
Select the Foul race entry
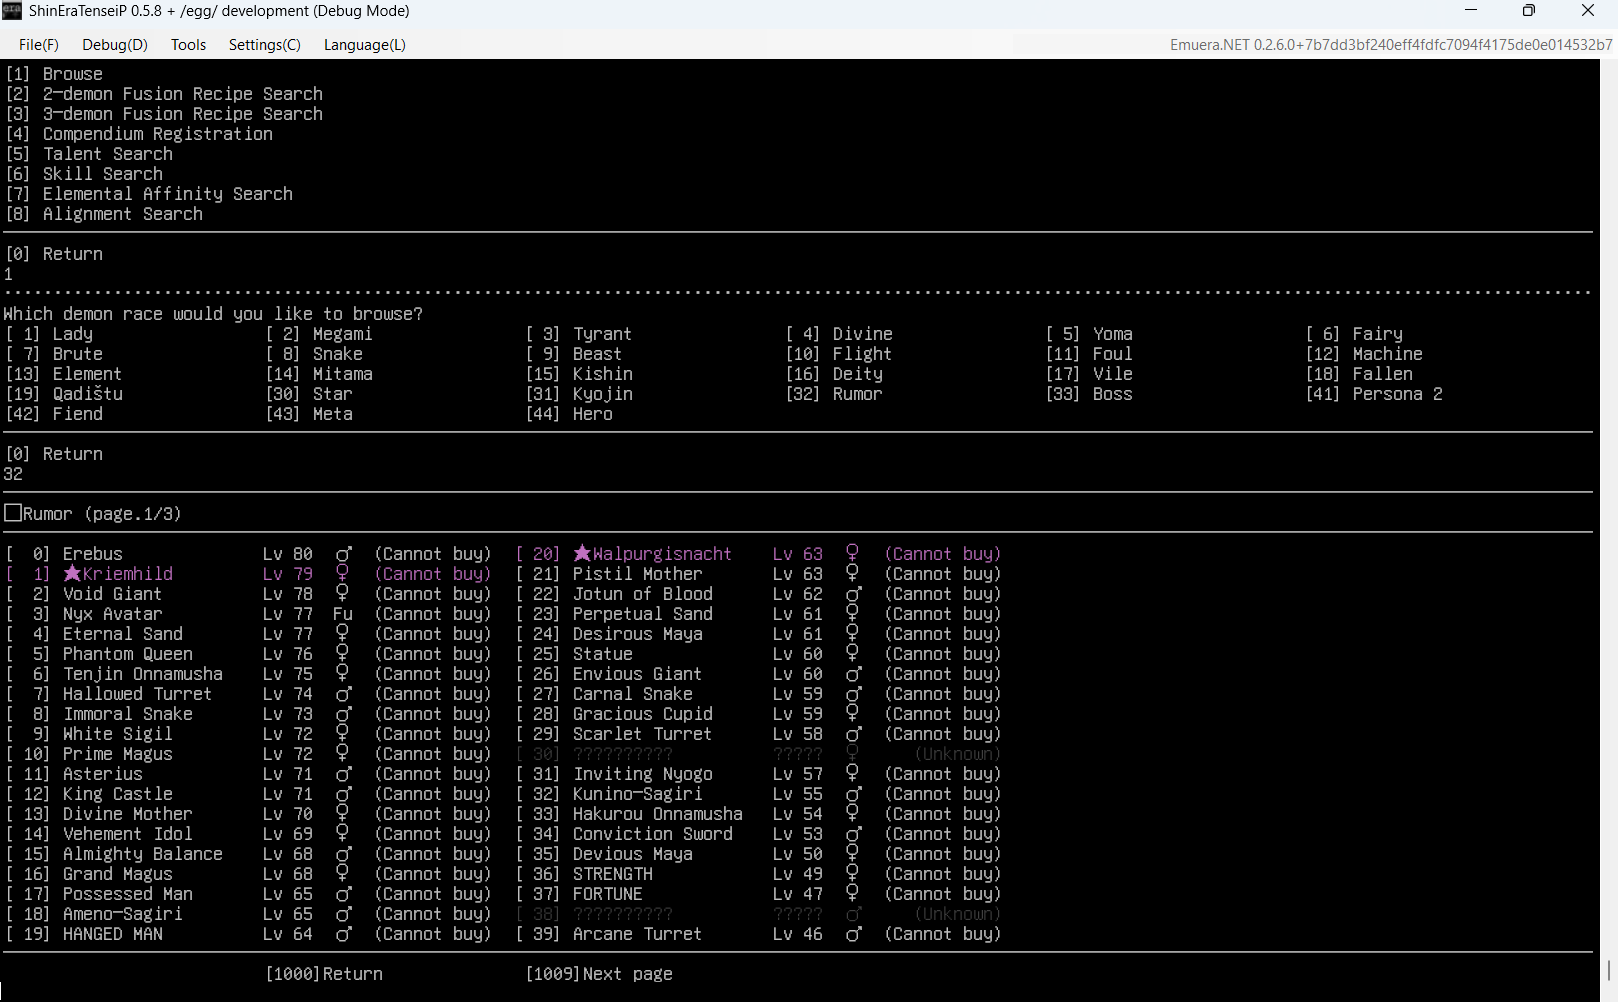pyautogui.click(x=1089, y=354)
